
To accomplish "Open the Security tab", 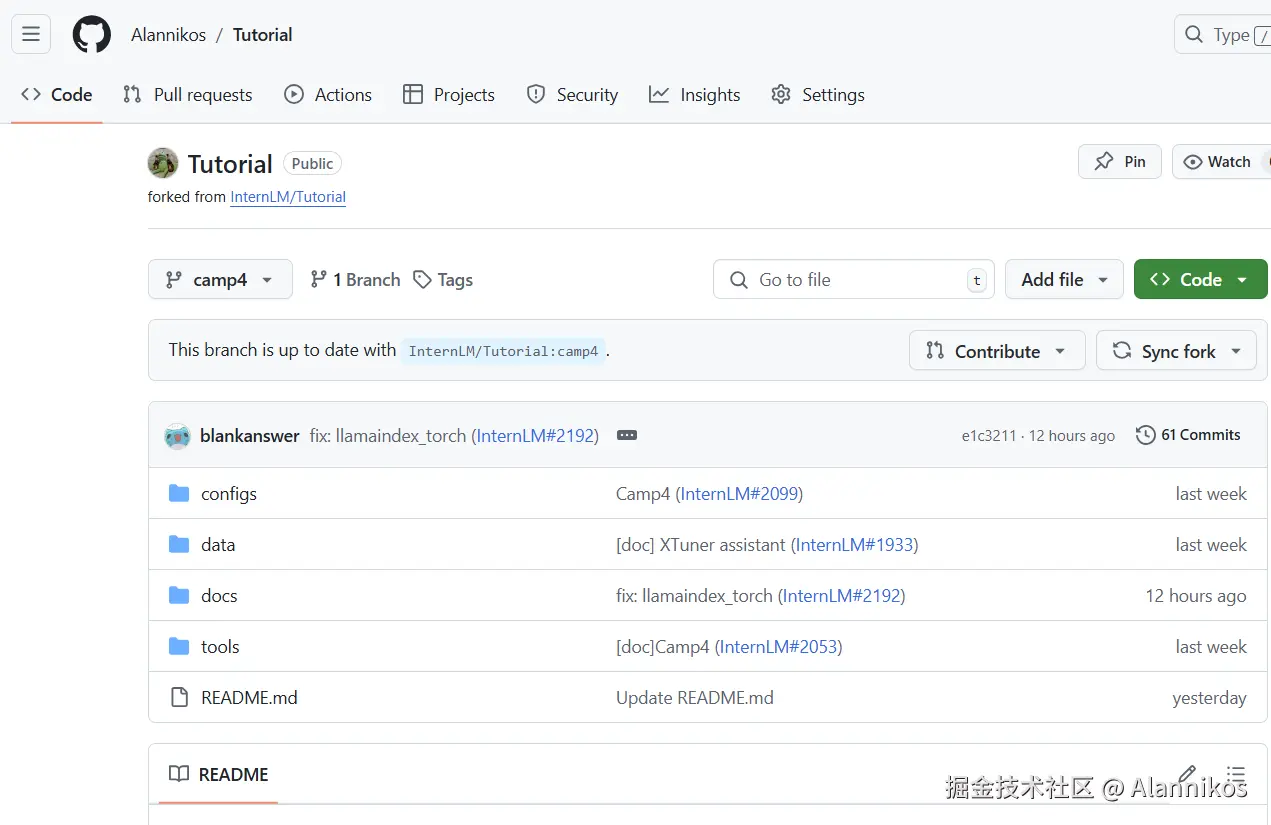I will [x=573, y=95].
